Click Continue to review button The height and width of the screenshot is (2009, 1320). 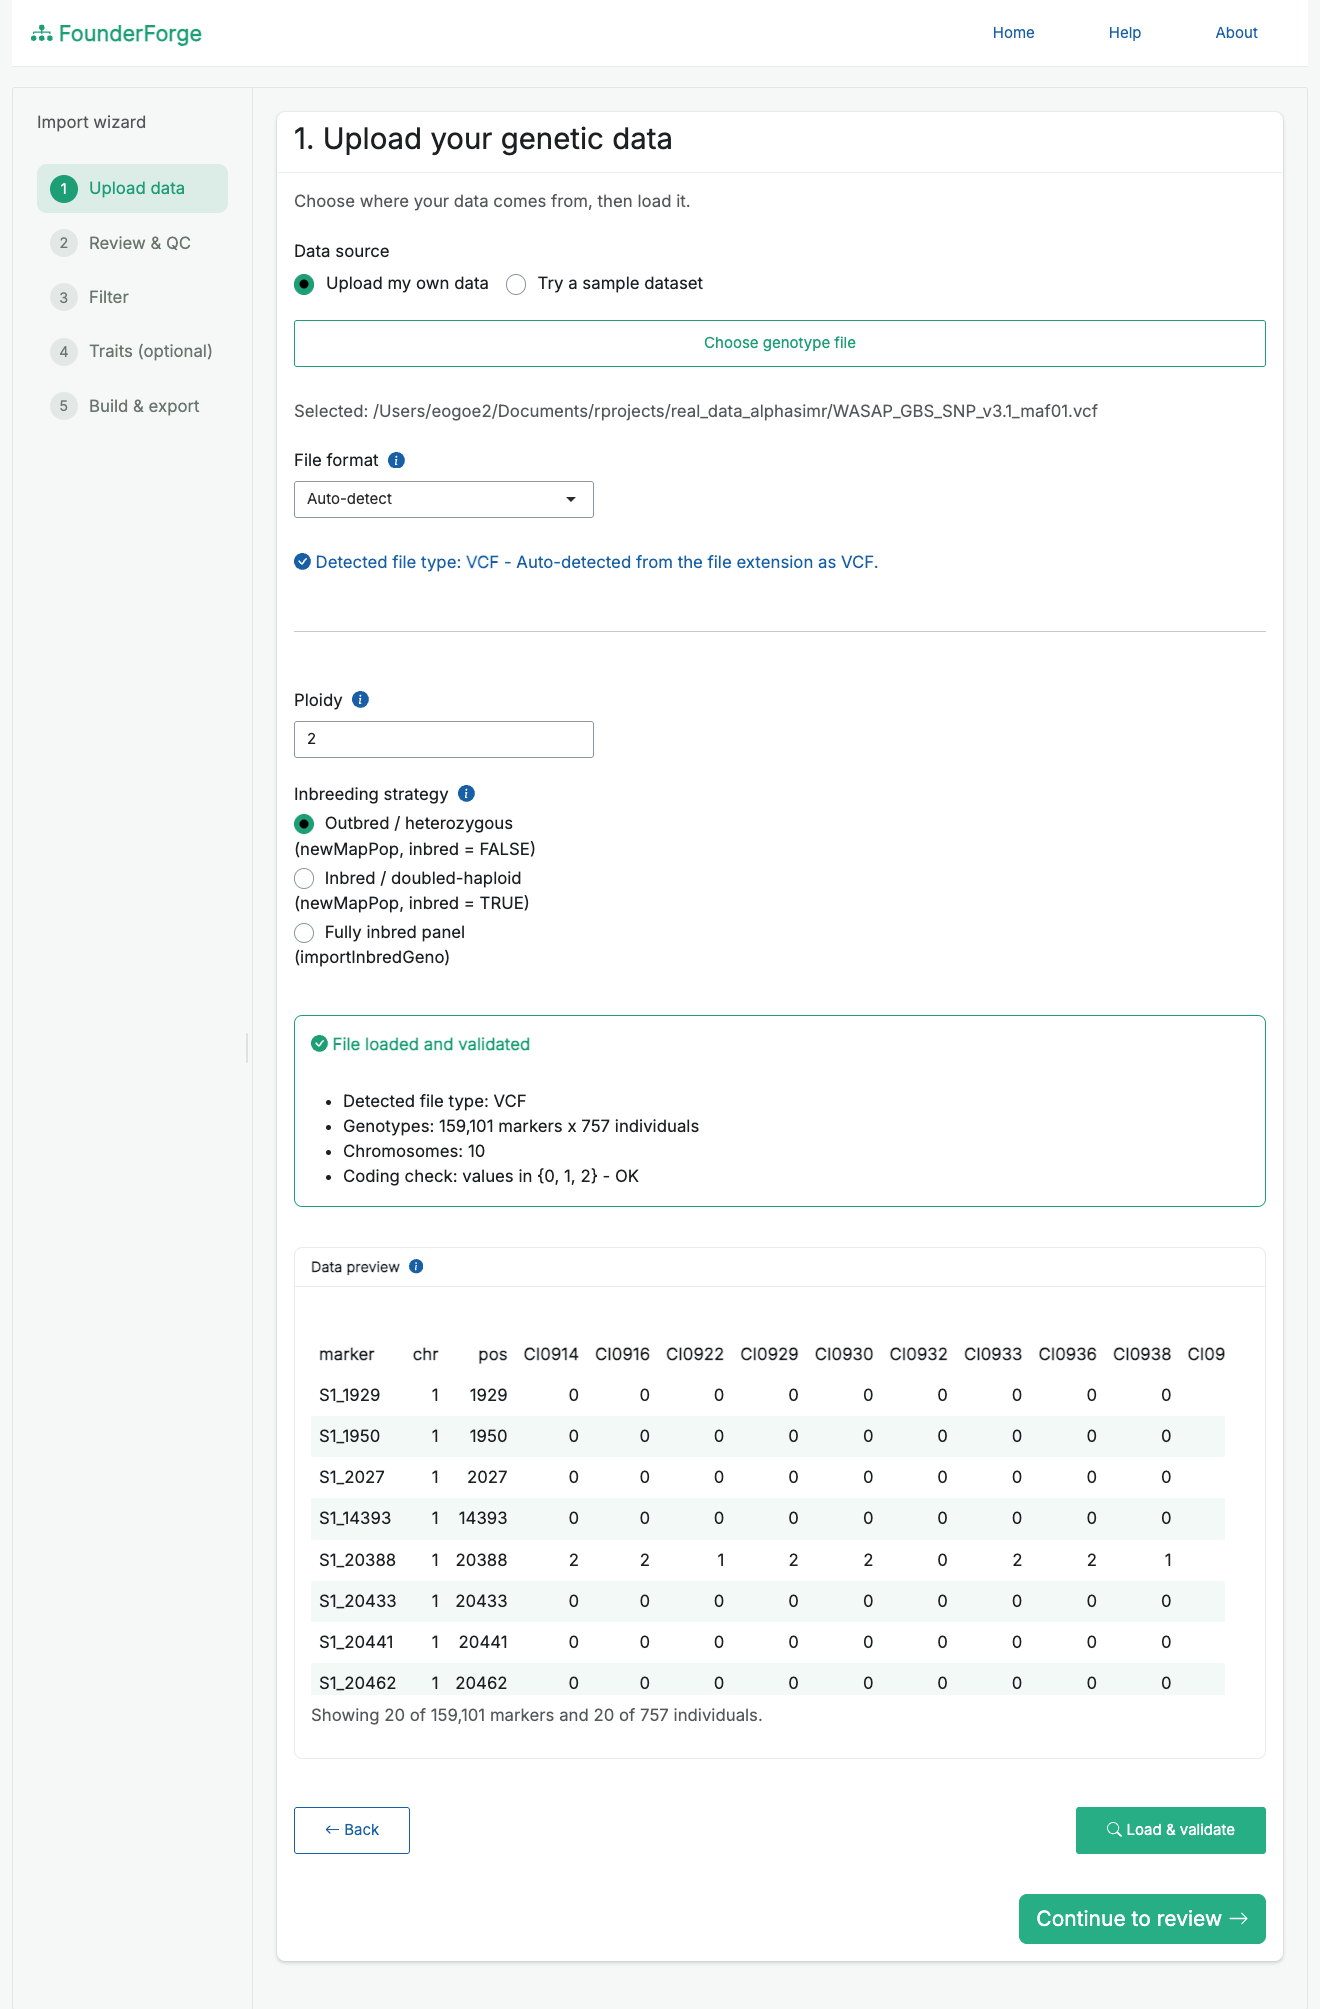click(1142, 1919)
